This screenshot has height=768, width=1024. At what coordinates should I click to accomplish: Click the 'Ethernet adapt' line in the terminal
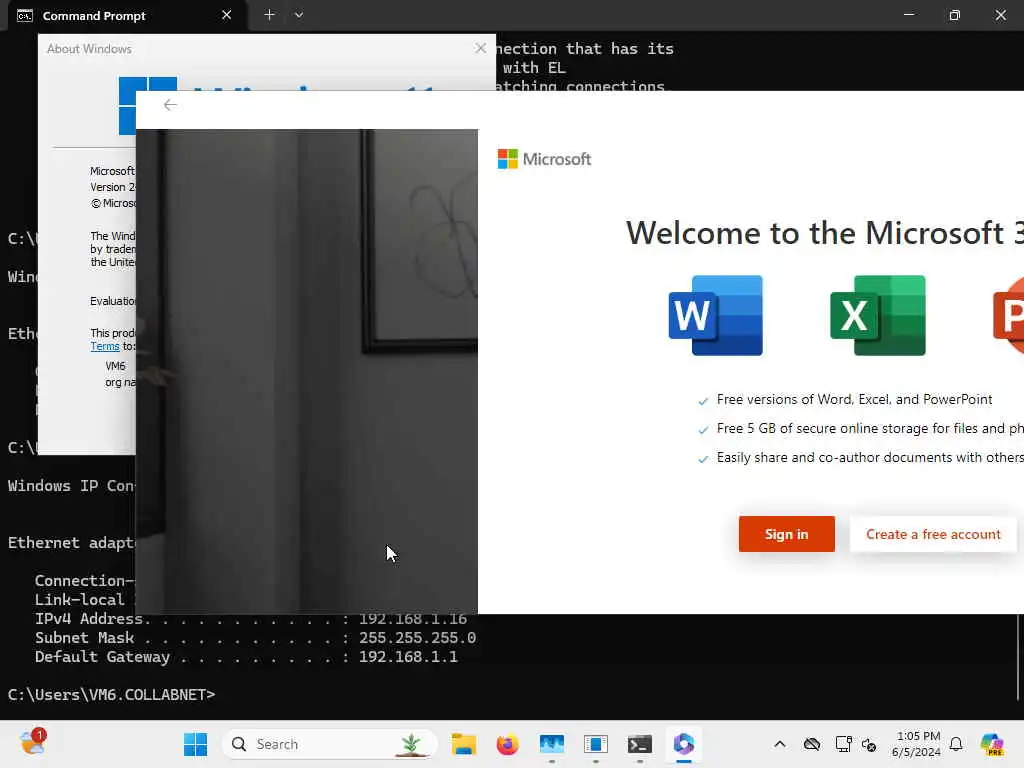point(71,543)
